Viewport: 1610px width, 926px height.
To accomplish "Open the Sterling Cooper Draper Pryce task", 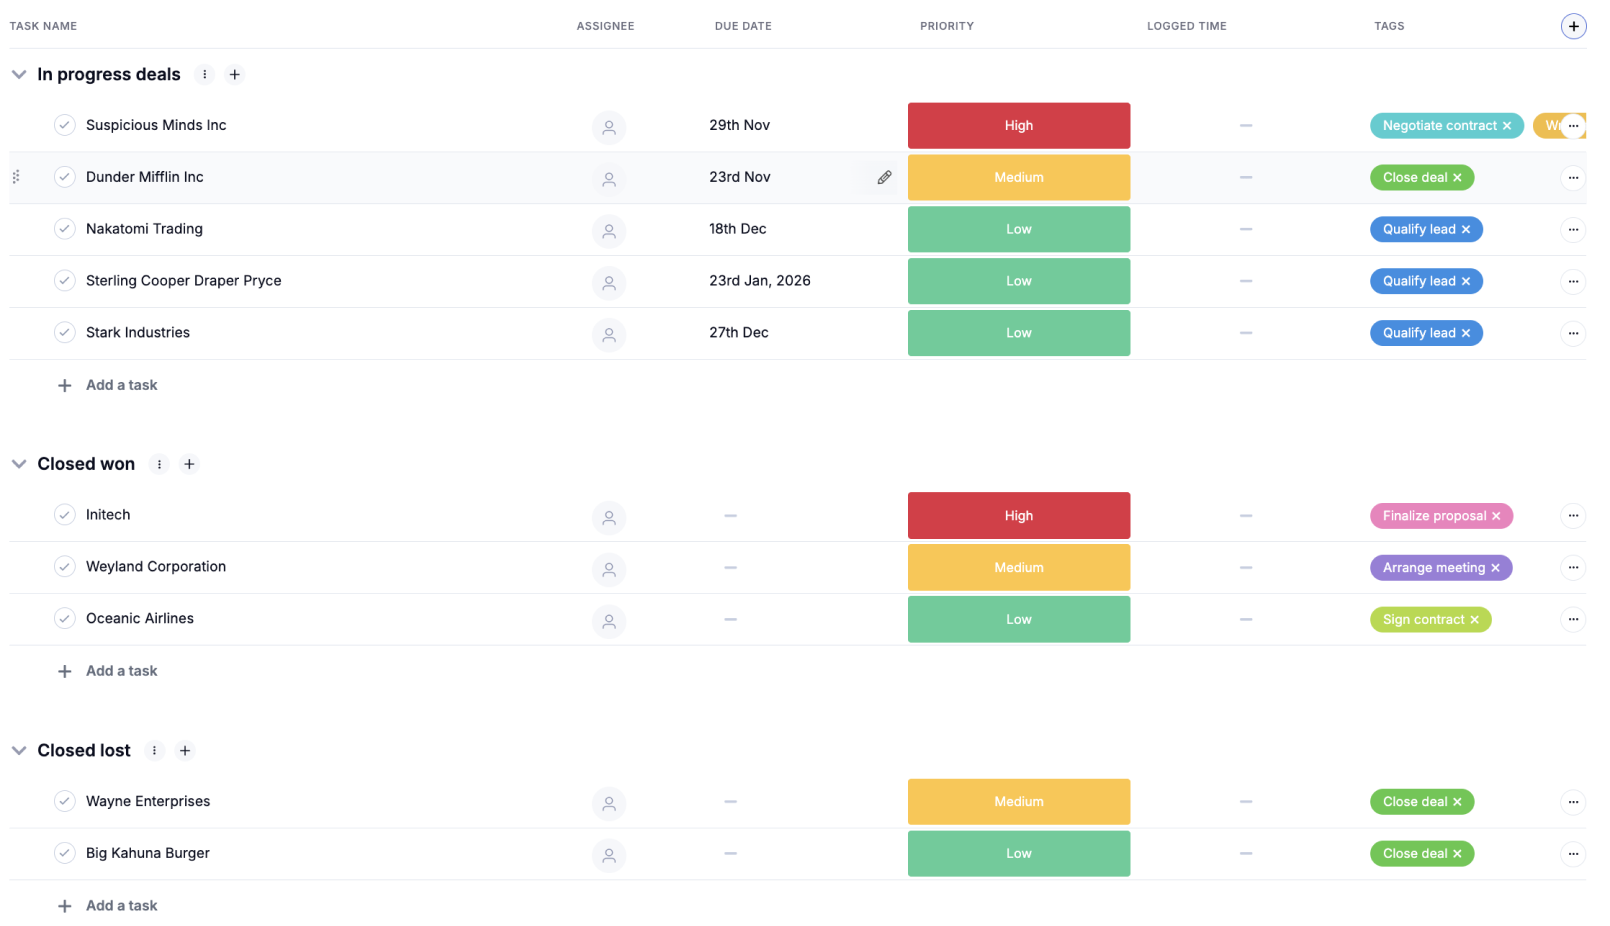I will [183, 281].
